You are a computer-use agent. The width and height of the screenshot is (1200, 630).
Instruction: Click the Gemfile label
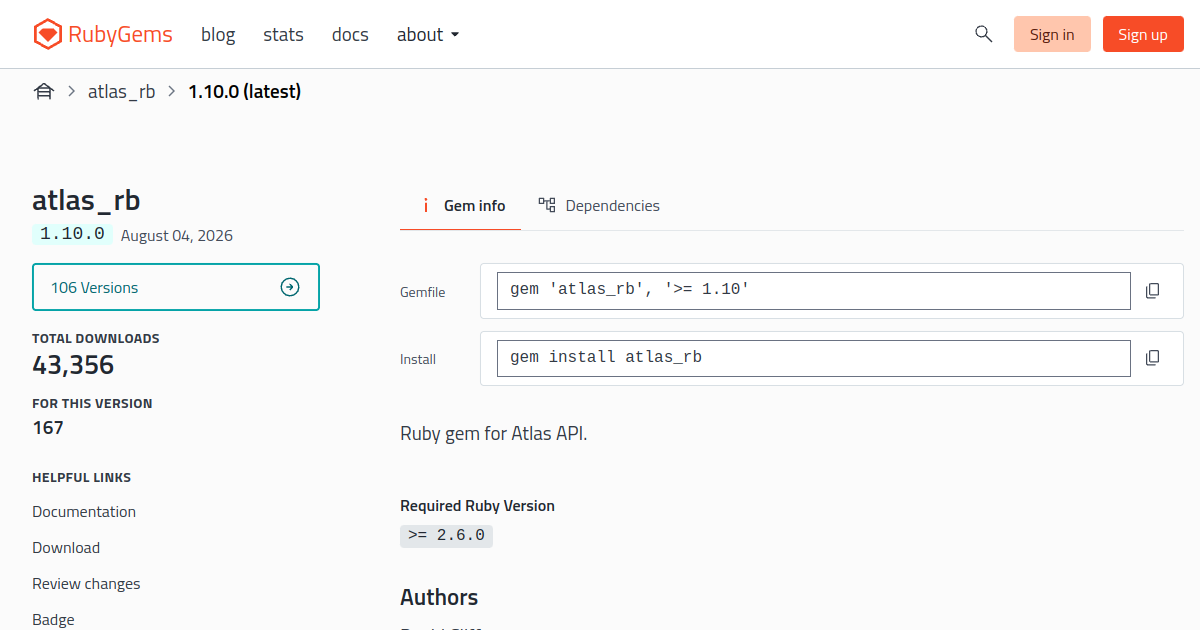click(423, 293)
